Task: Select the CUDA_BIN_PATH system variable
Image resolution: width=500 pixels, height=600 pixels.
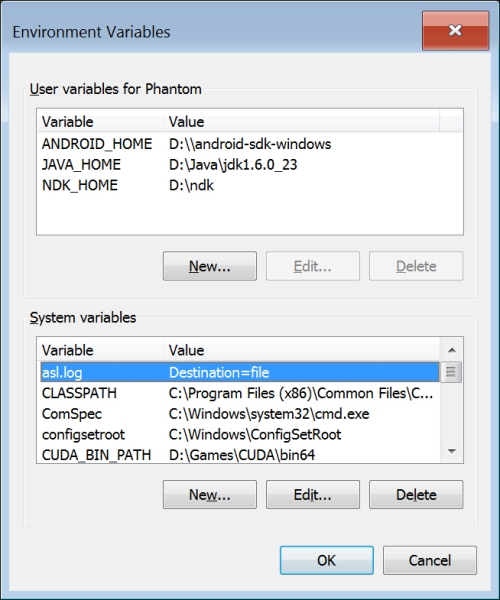Action: (x=239, y=455)
